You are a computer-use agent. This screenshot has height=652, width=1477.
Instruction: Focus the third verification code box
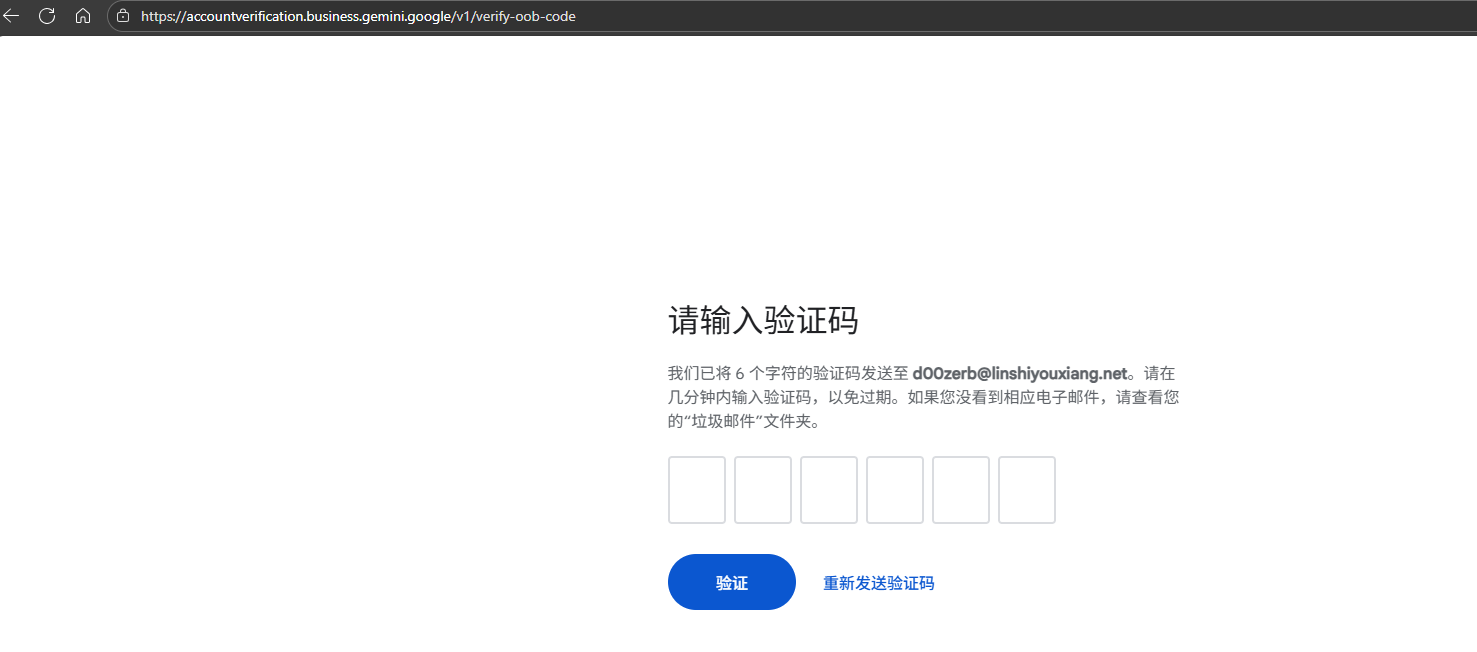point(828,490)
